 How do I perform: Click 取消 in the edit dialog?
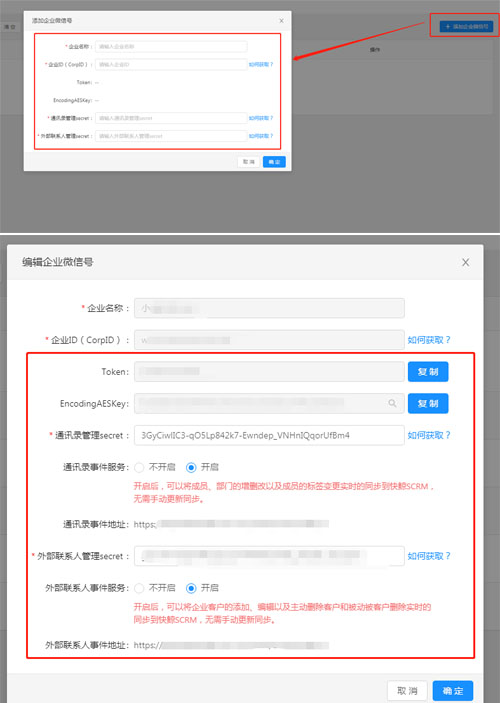[407, 690]
